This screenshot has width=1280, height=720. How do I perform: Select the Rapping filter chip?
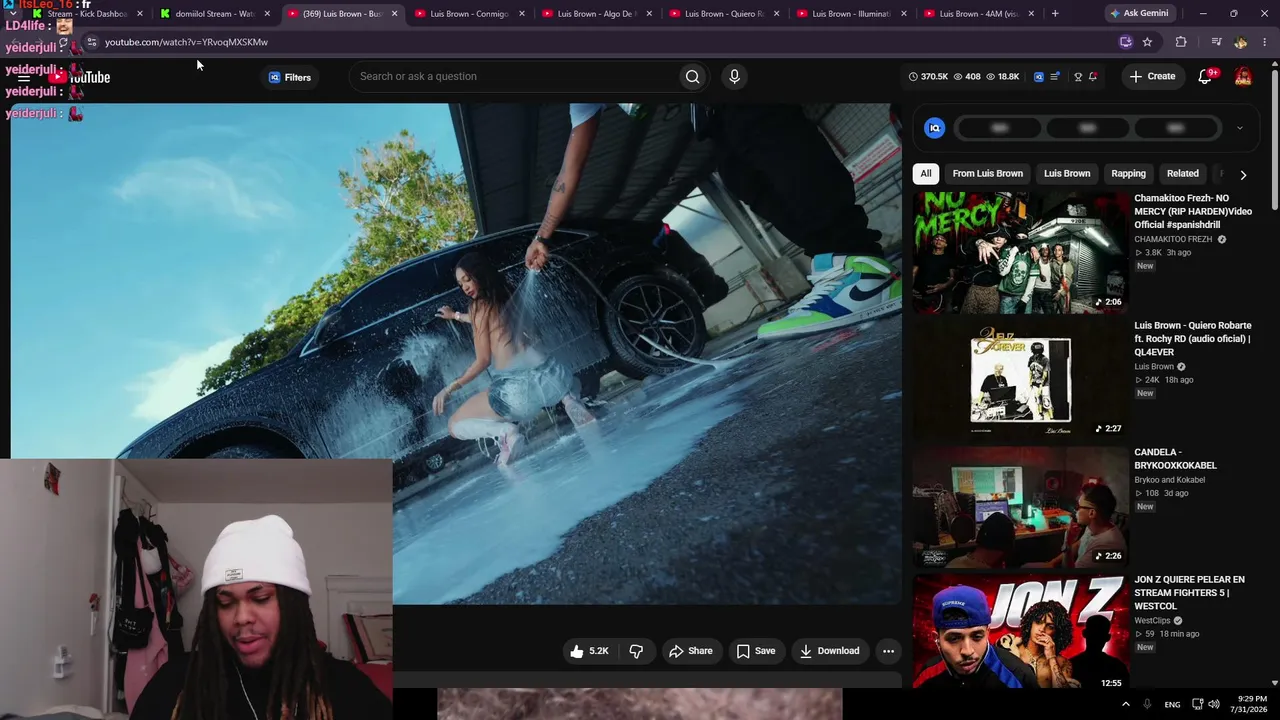pos(1129,174)
